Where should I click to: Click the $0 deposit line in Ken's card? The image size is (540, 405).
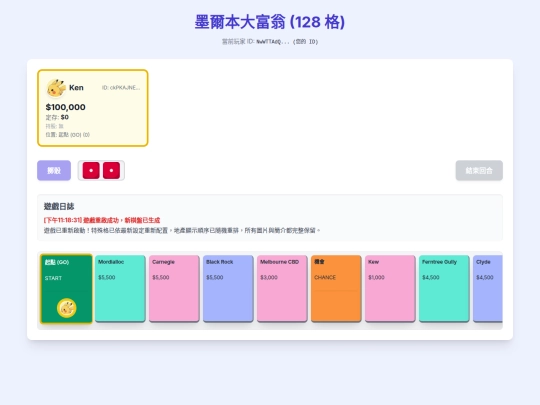(57, 117)
